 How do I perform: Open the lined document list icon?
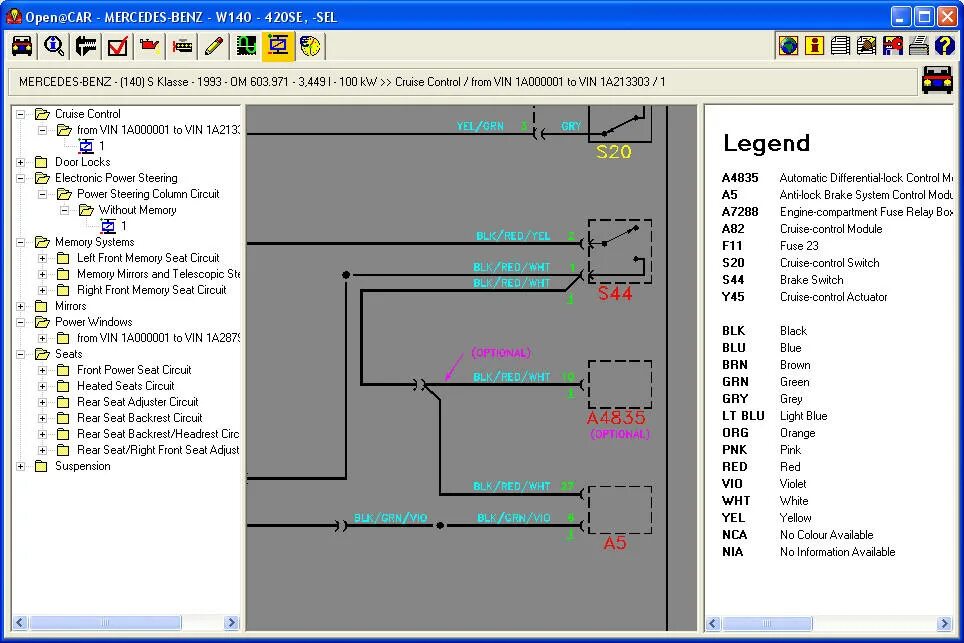(840, 45)
